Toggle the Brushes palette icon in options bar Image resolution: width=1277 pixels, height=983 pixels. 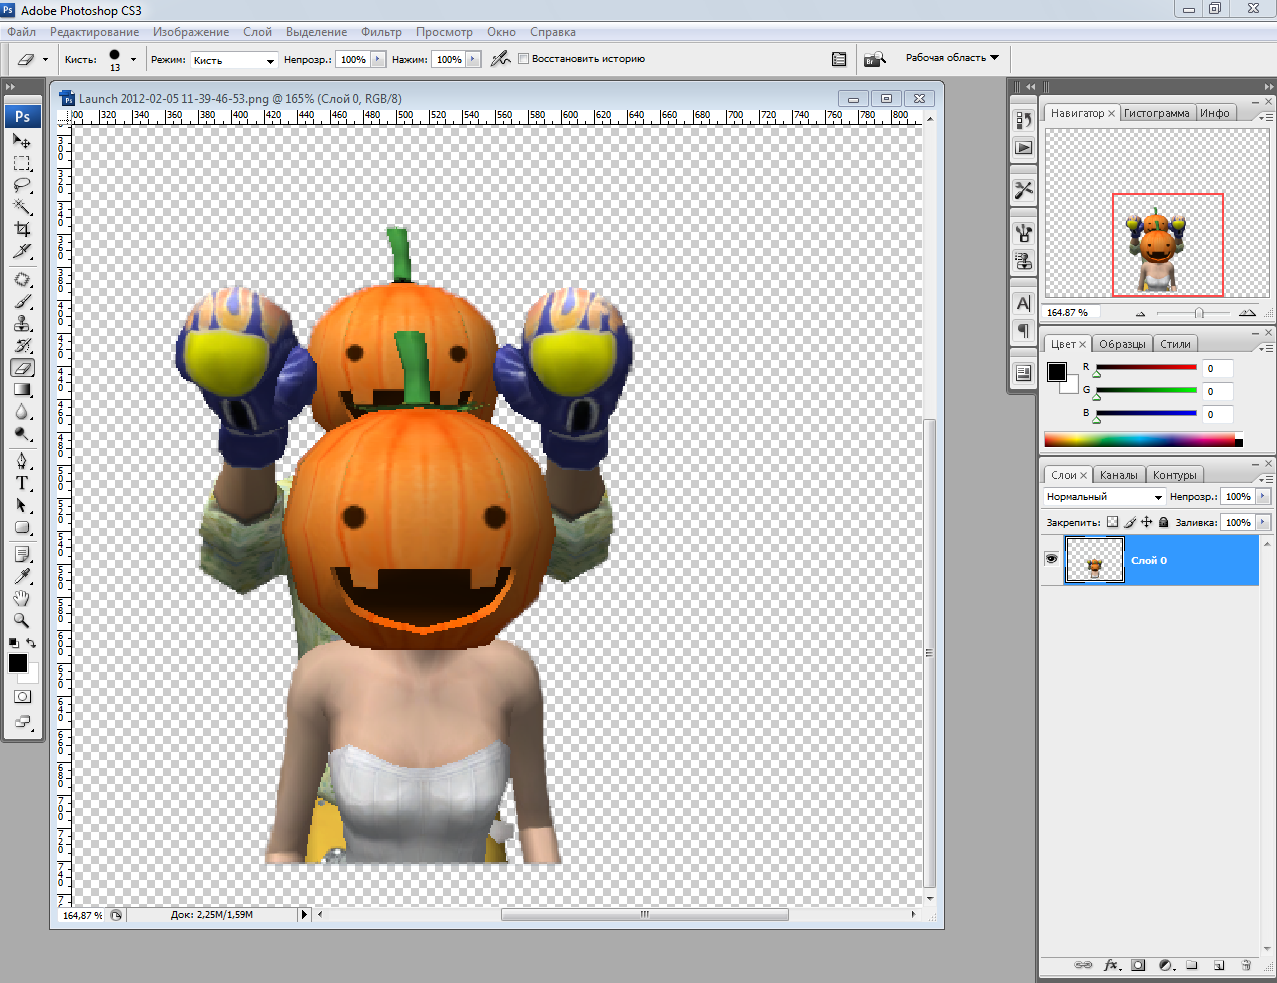coord(839,59)
